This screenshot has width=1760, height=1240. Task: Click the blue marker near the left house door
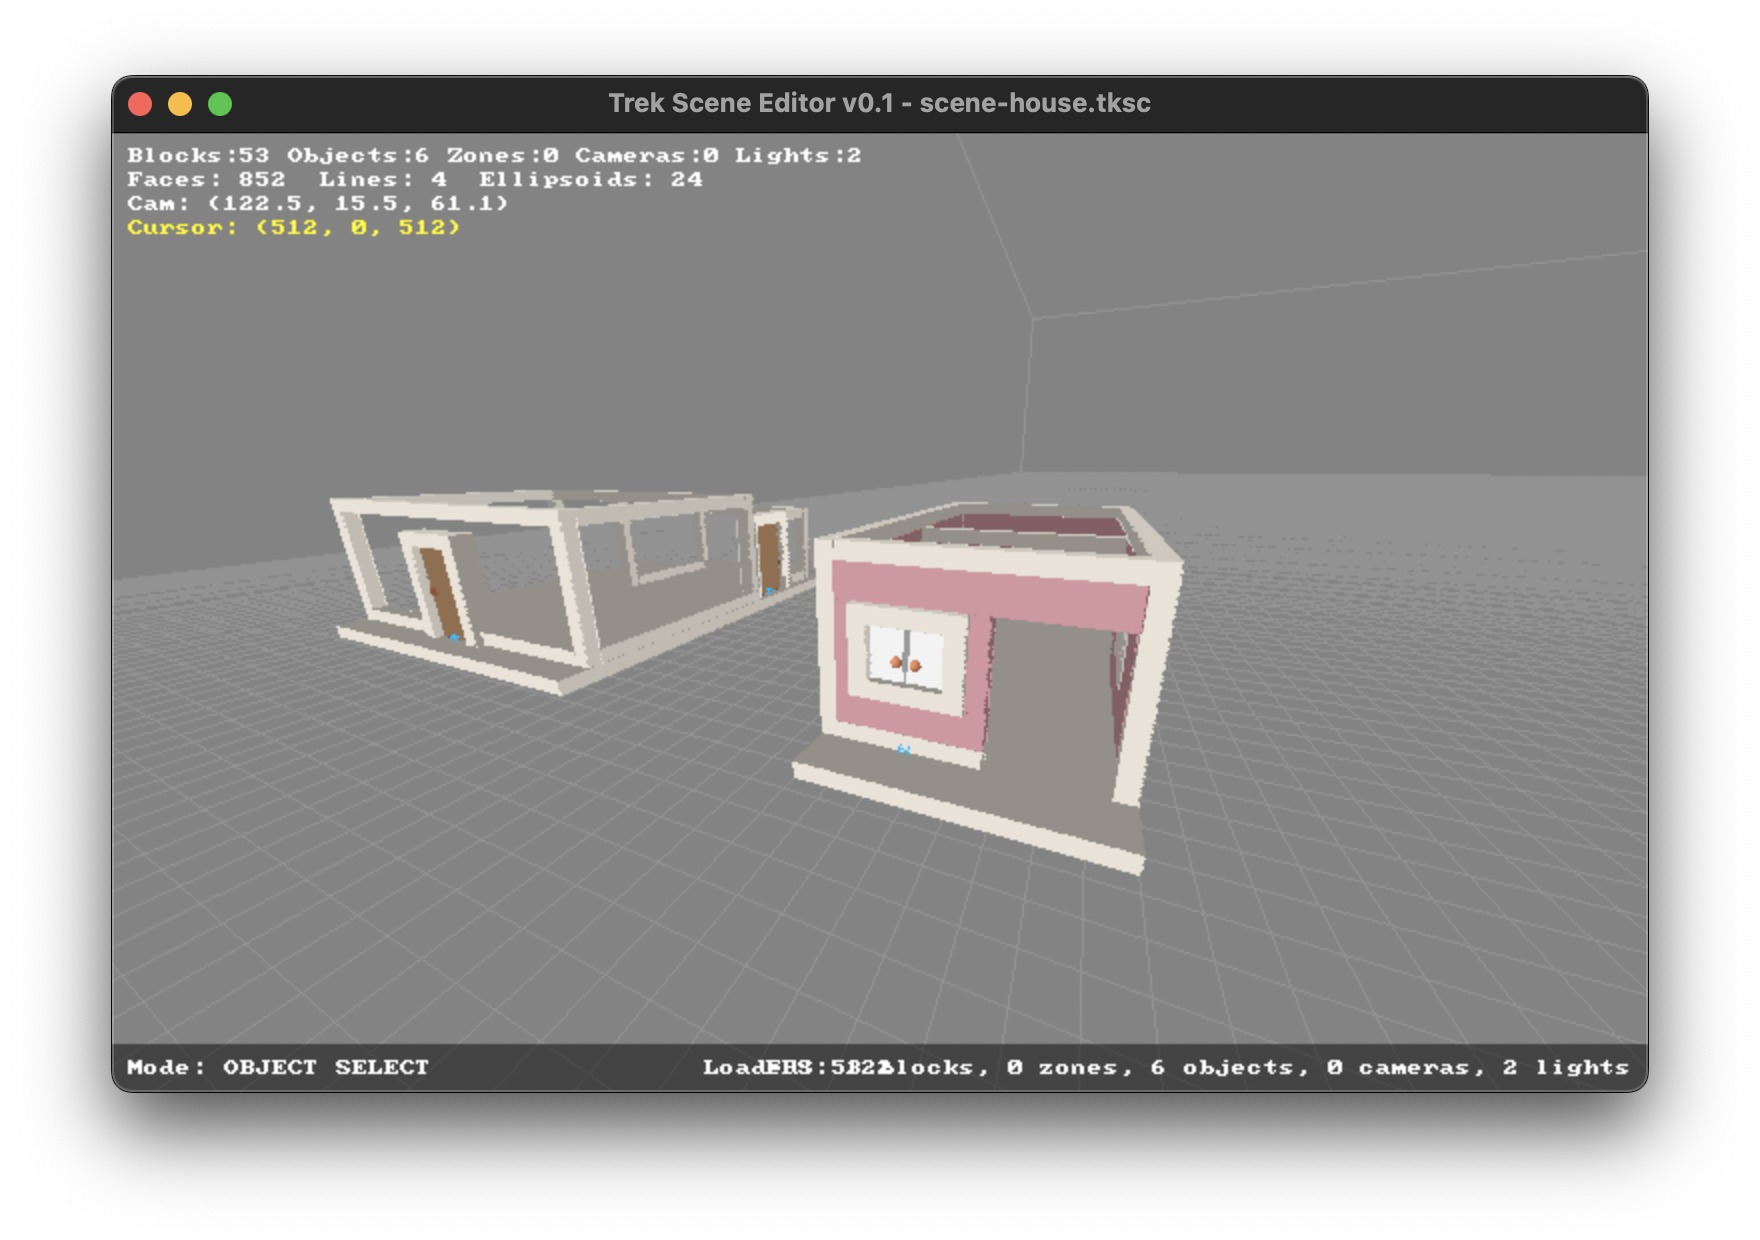click(456, 638)
